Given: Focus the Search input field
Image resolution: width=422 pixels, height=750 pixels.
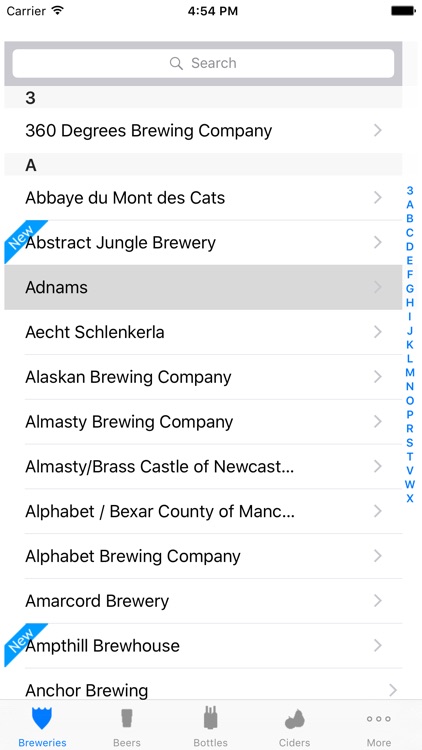Looking at the screenshot, I should click(203, 63).
